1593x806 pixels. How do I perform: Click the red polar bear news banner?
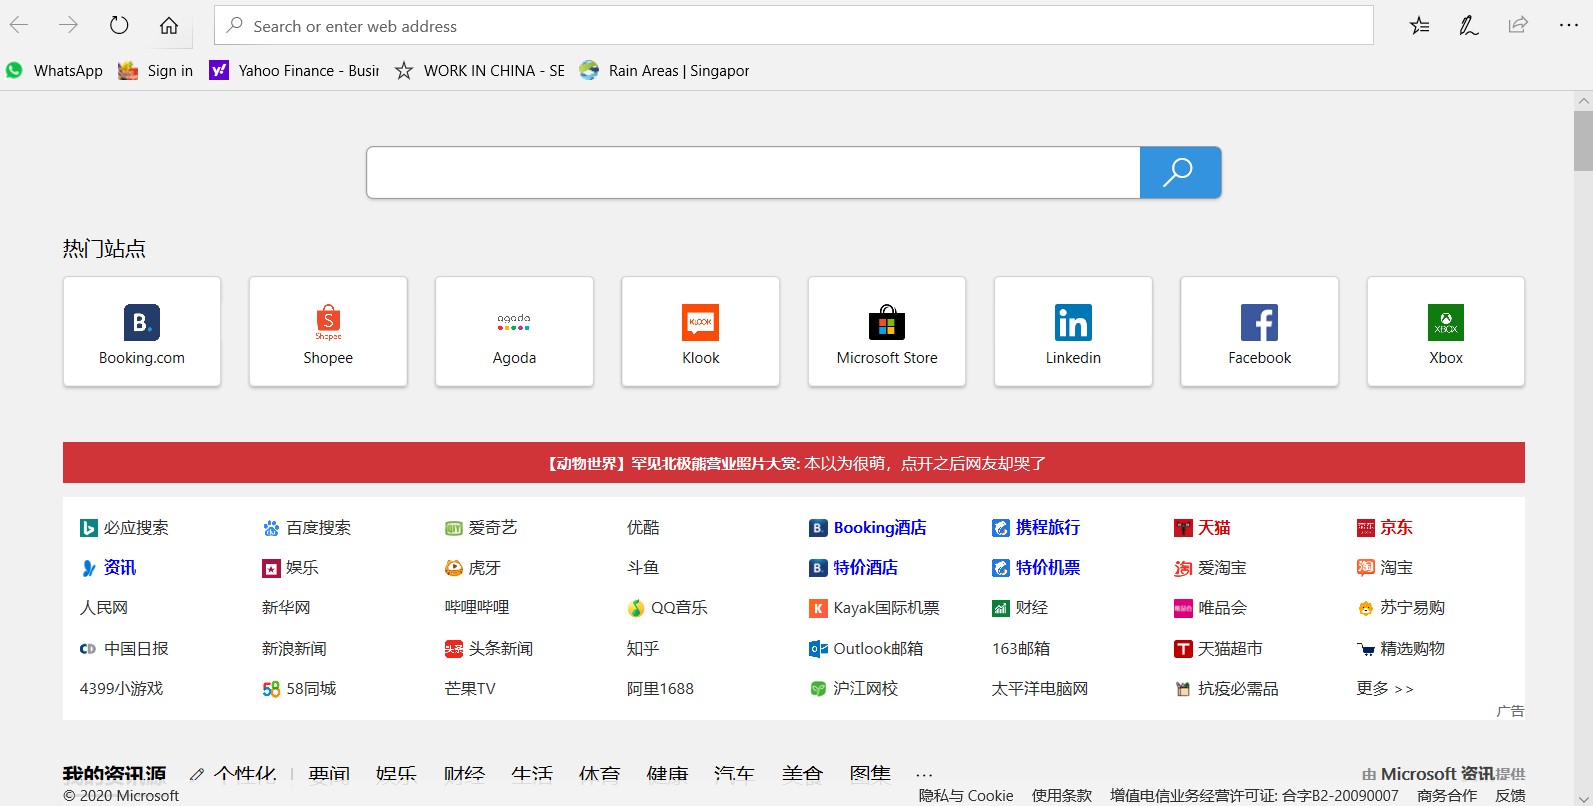pos(794,463)
